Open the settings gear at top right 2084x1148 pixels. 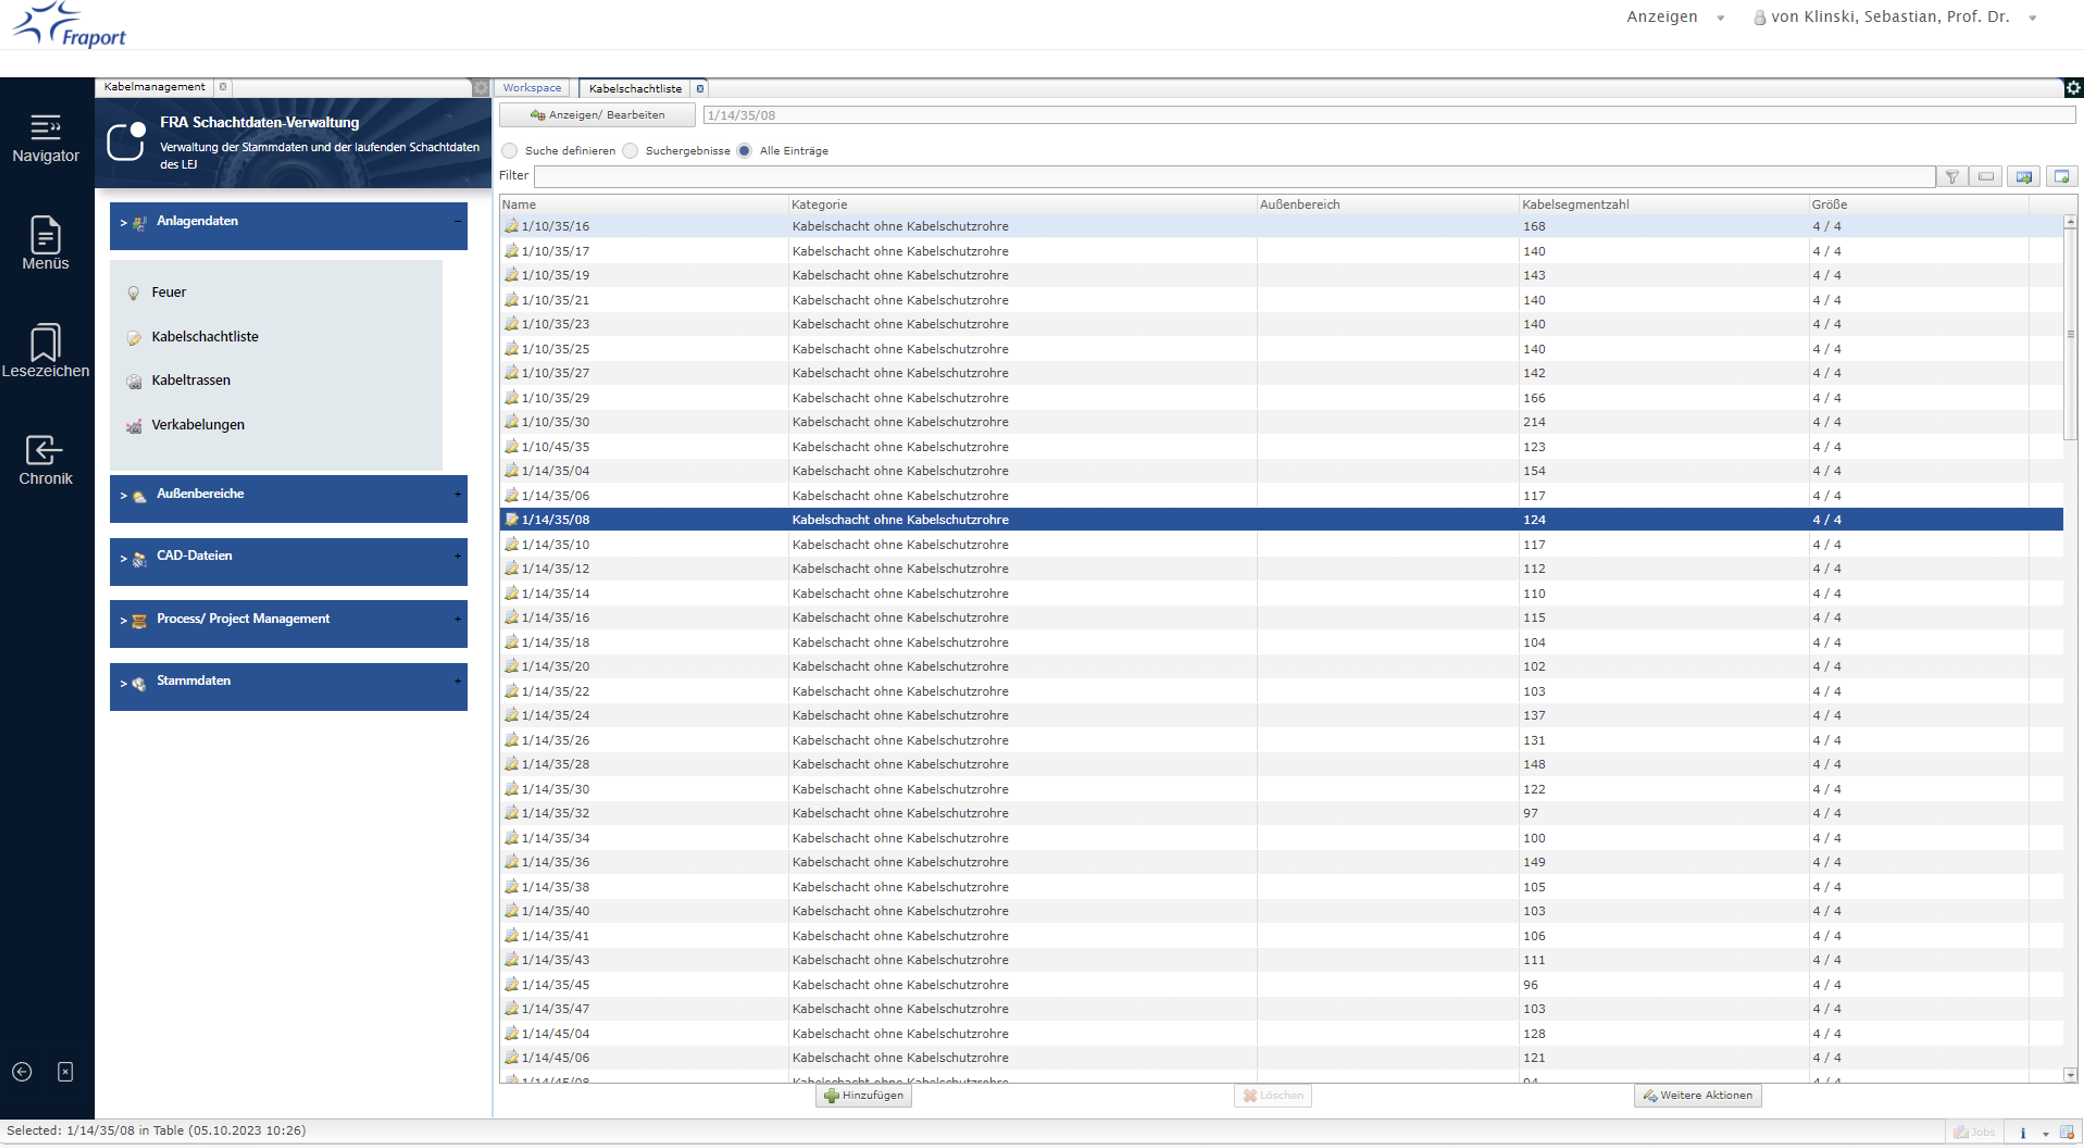click(x=2073, y=88)
